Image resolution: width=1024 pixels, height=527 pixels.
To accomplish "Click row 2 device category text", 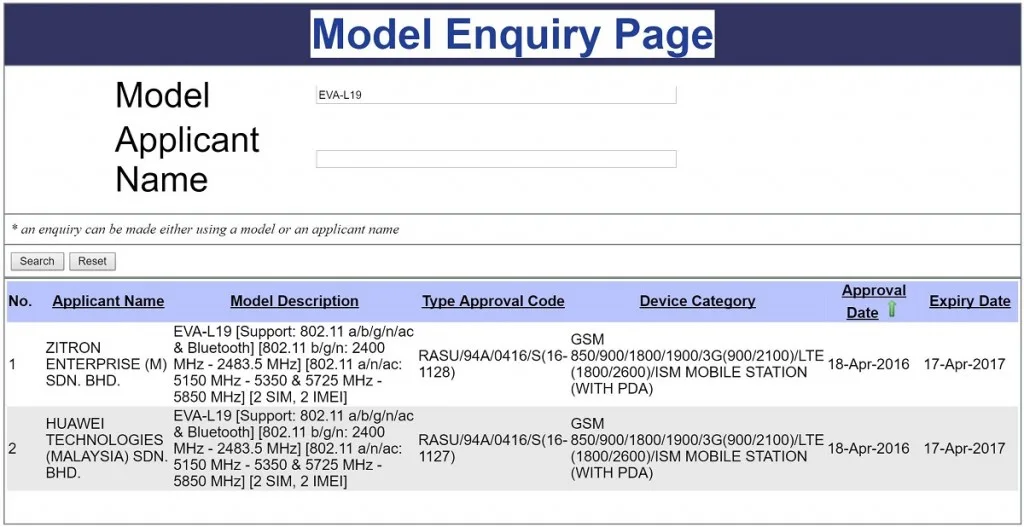I will click(697, 448).
